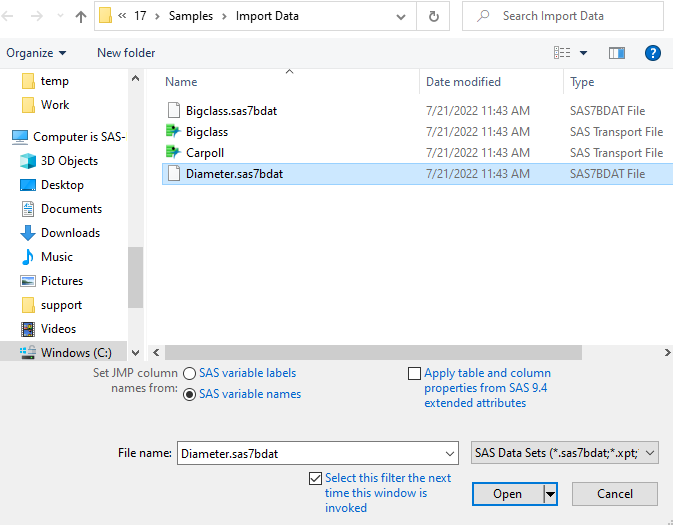This screenshot has width=673, height=525.
Task: Sort files by Name column header
Action: (181, 82)
